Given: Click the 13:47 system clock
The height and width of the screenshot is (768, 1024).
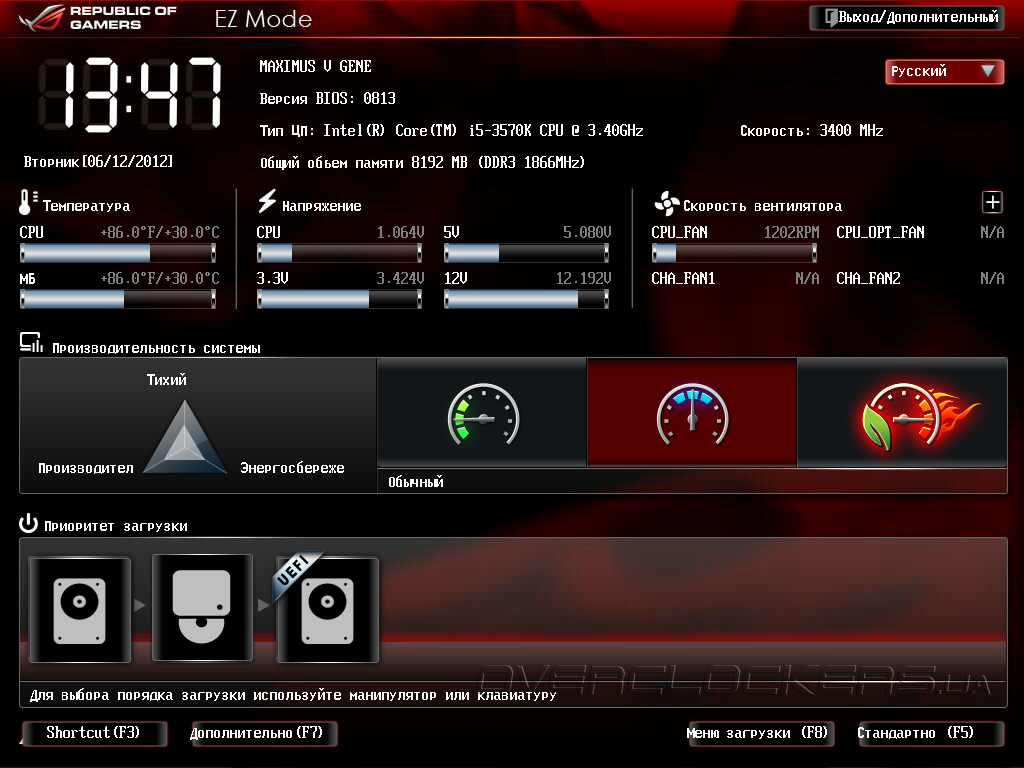Looking at the screenshot, I should (x=131, y=95).
